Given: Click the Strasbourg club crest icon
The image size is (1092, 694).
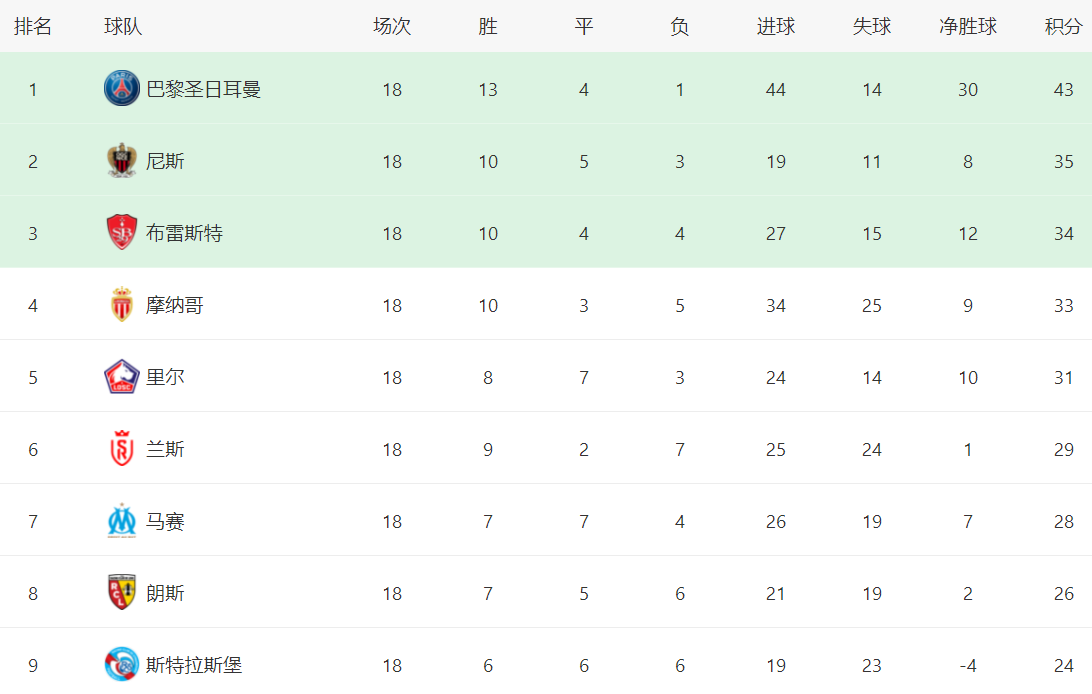Looking at the screenshot, I should click(x=122, y=664).
